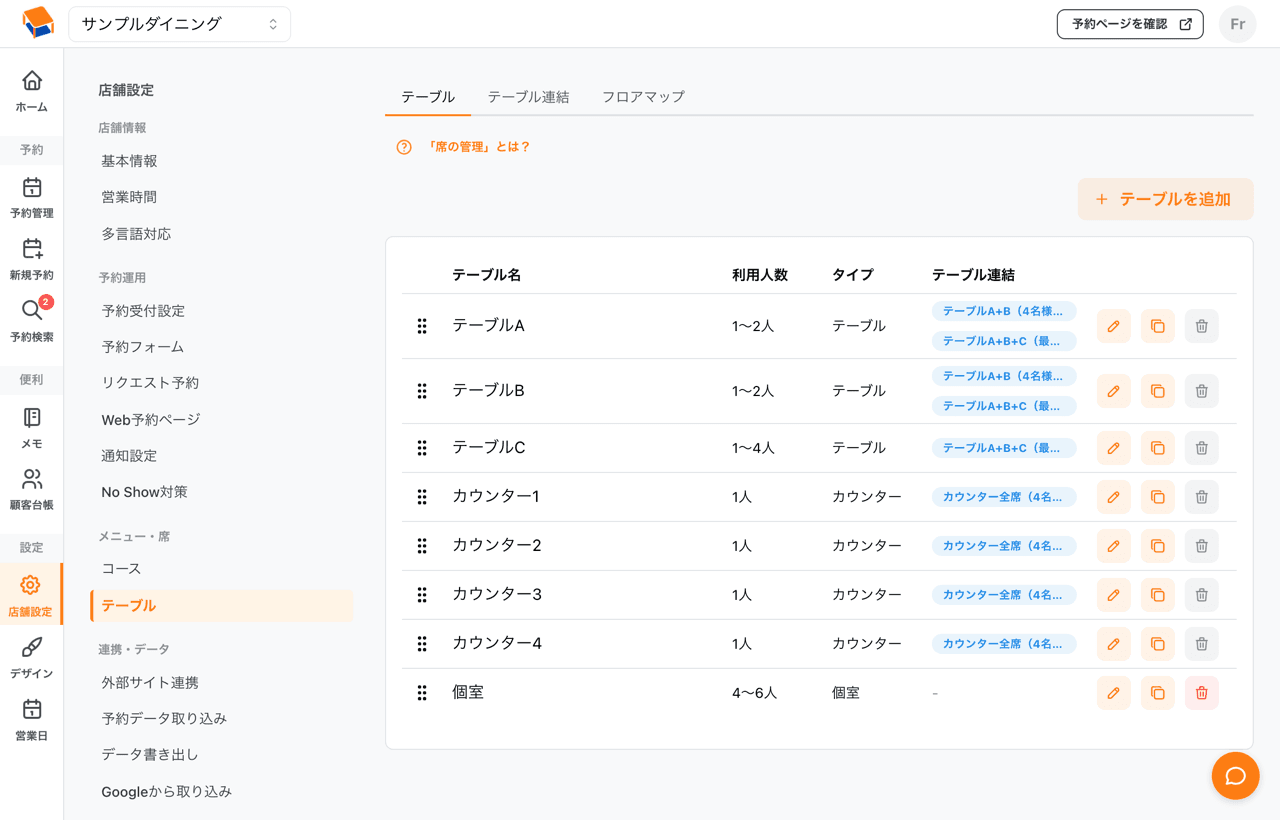Click the help icon beside 「席の管理」とは？
The height and width of the screenshot is (820, 1280).
pyautogui.click(x=404, y=147)
